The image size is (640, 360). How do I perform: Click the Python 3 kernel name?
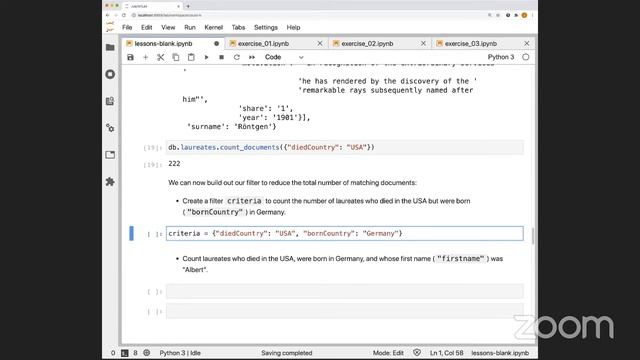(501, 57)
